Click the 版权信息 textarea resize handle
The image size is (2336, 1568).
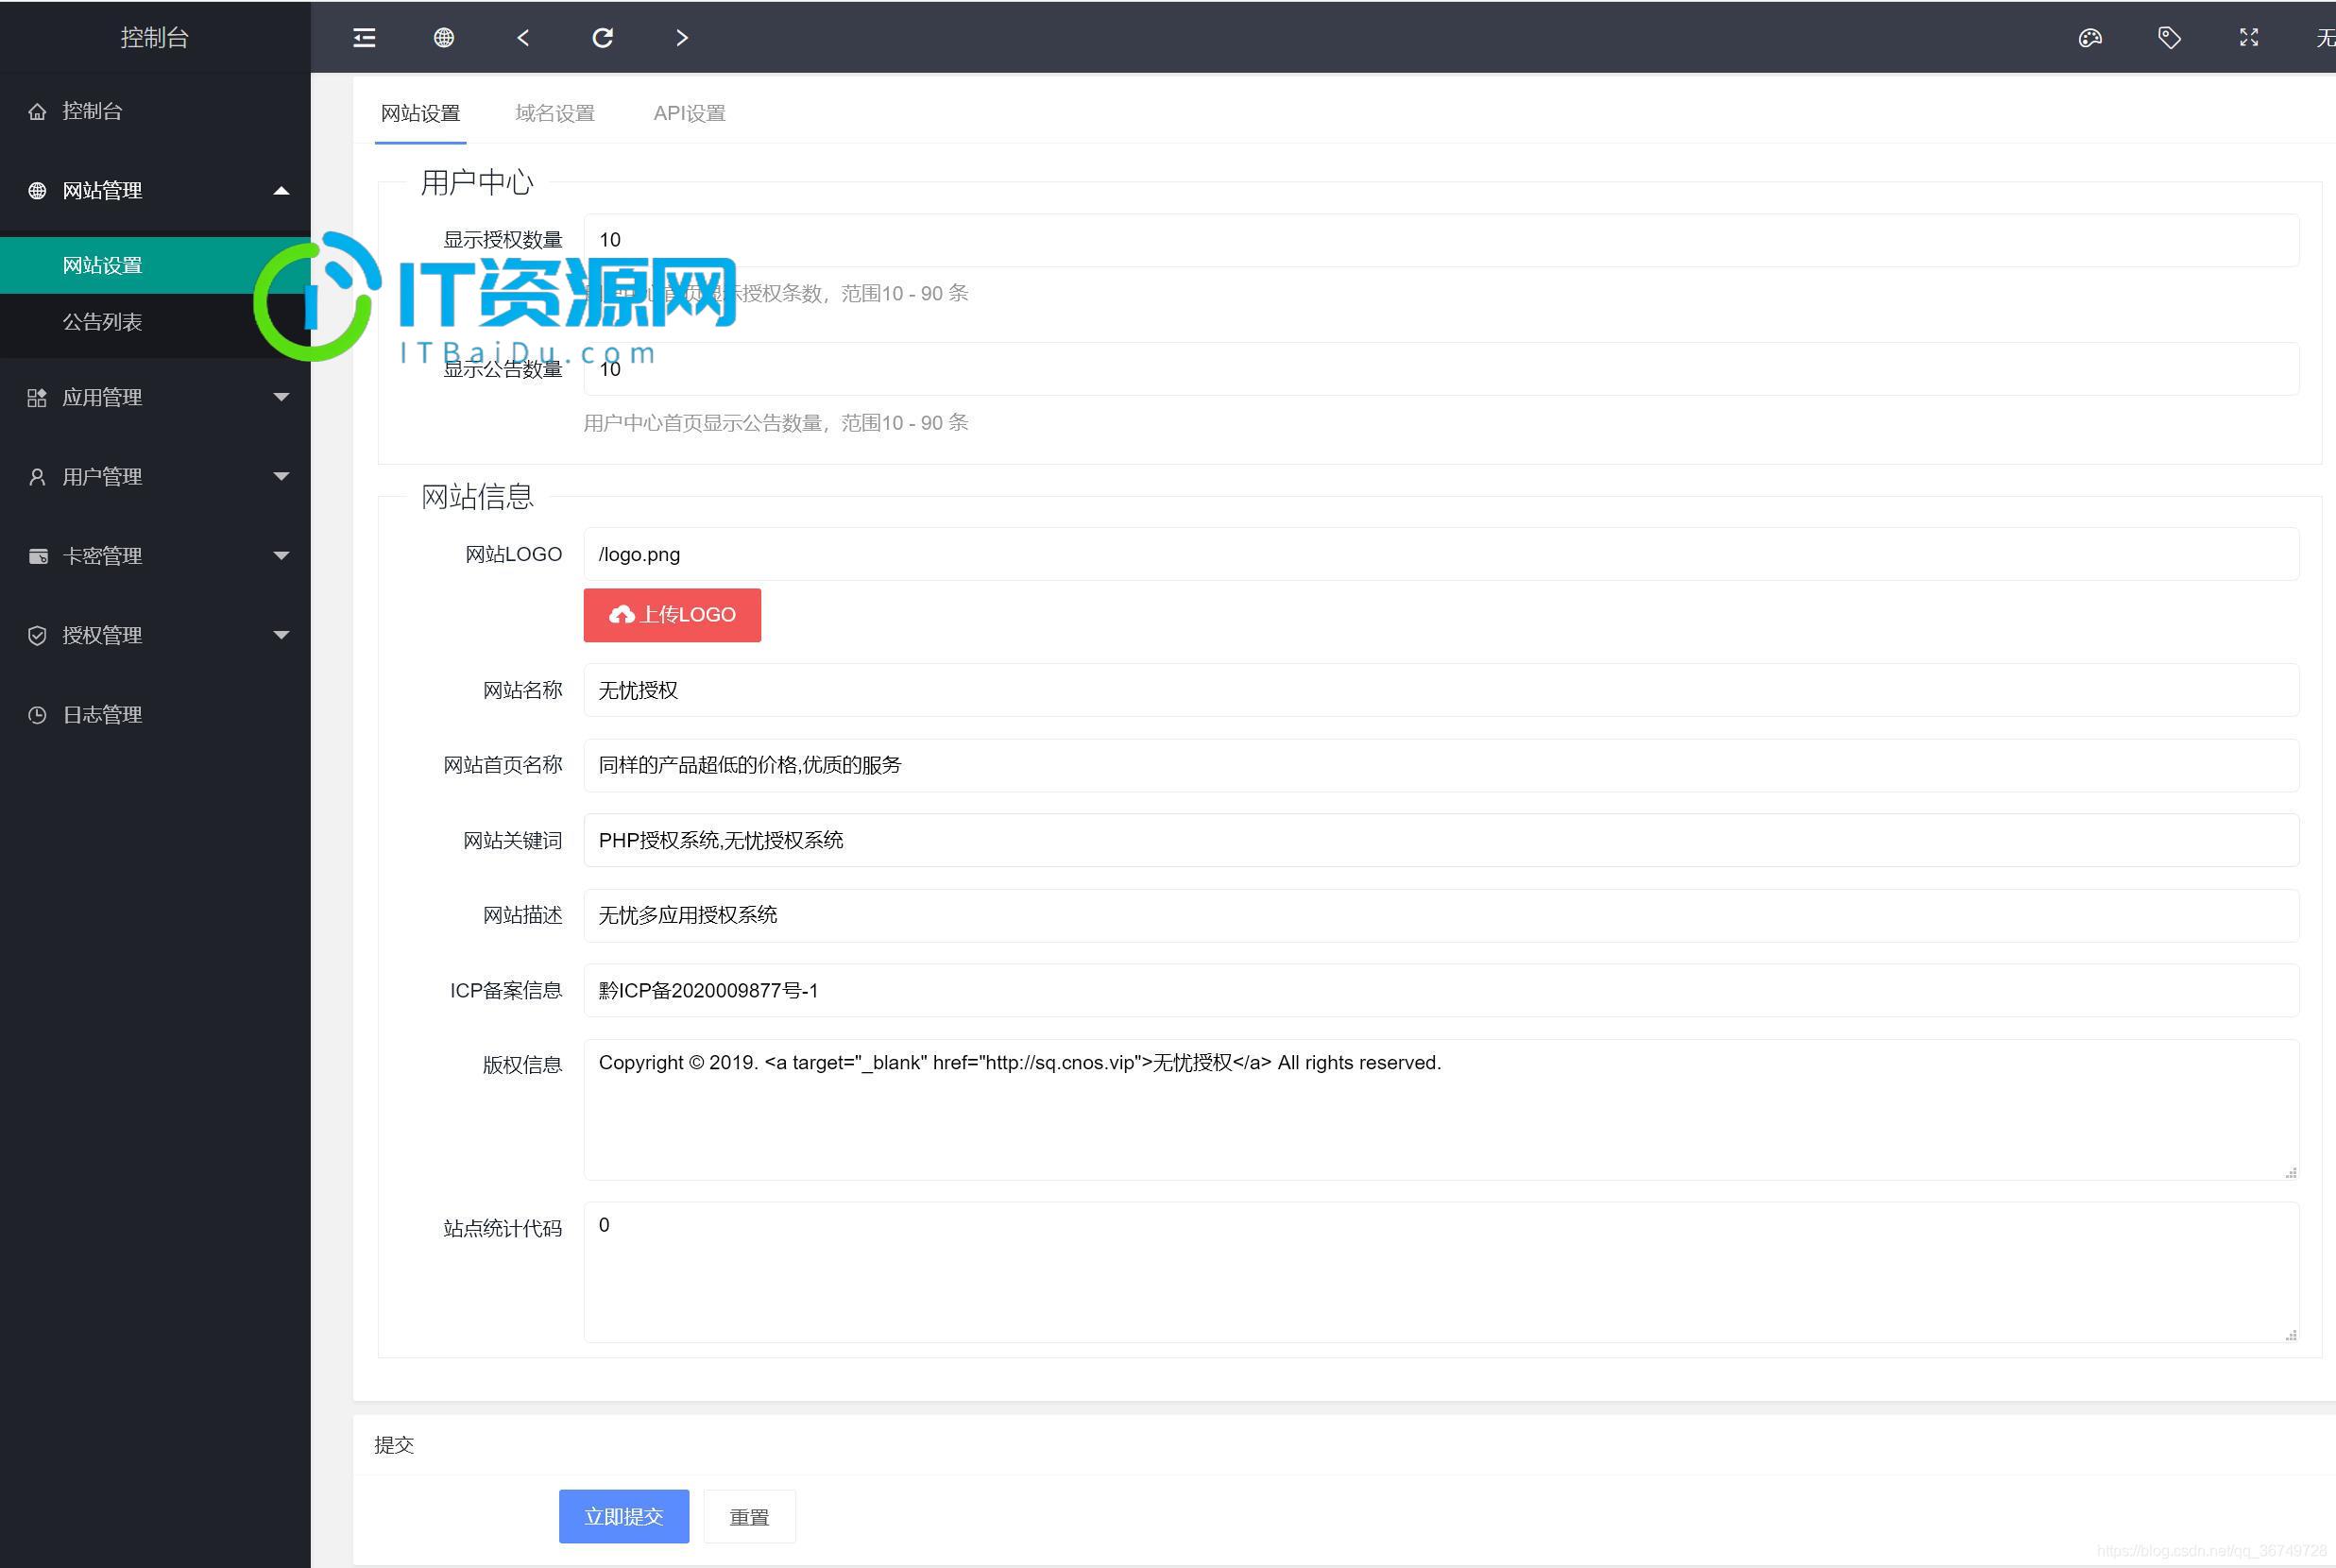[2290, 1172]
